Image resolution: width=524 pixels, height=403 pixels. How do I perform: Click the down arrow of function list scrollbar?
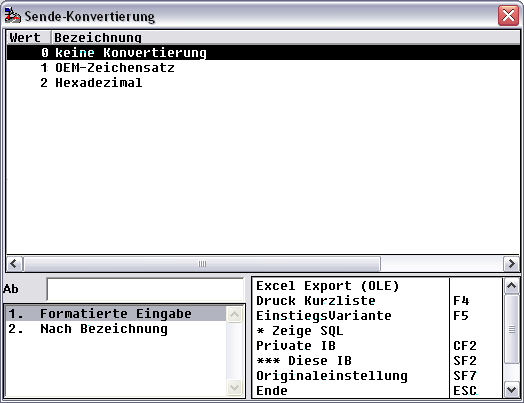pos(512,390)
